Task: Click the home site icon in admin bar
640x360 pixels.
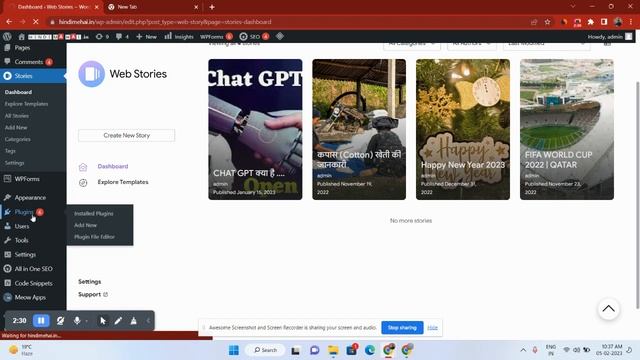Action: pyautogui.click(x=22, y=37)
